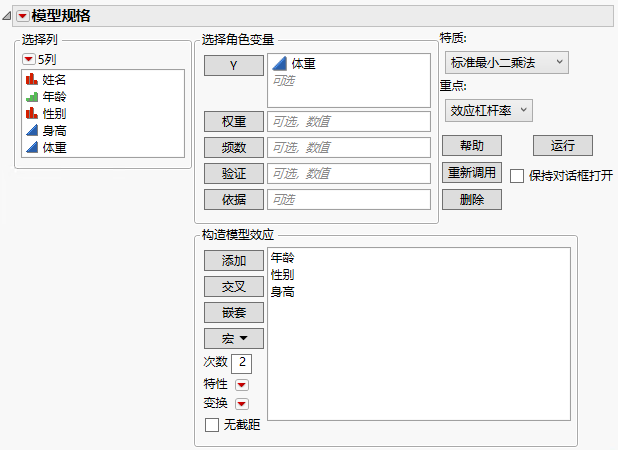Image resolution: width=618 pixels, height=450 pixels.
Task: Open the 宏 dropdown menu
Action: [234, 338]
